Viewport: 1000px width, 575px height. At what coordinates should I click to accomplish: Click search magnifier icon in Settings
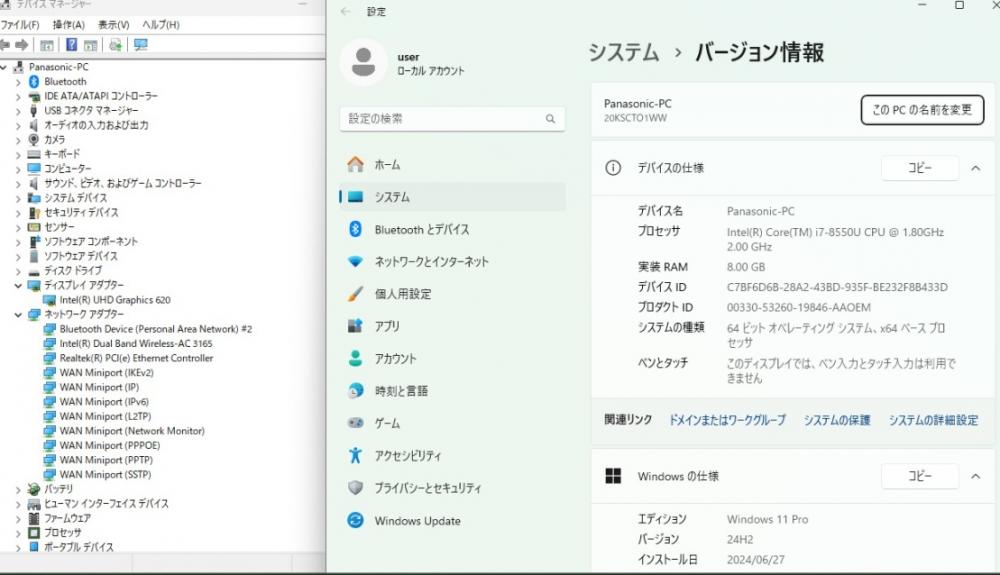[550, 119]
